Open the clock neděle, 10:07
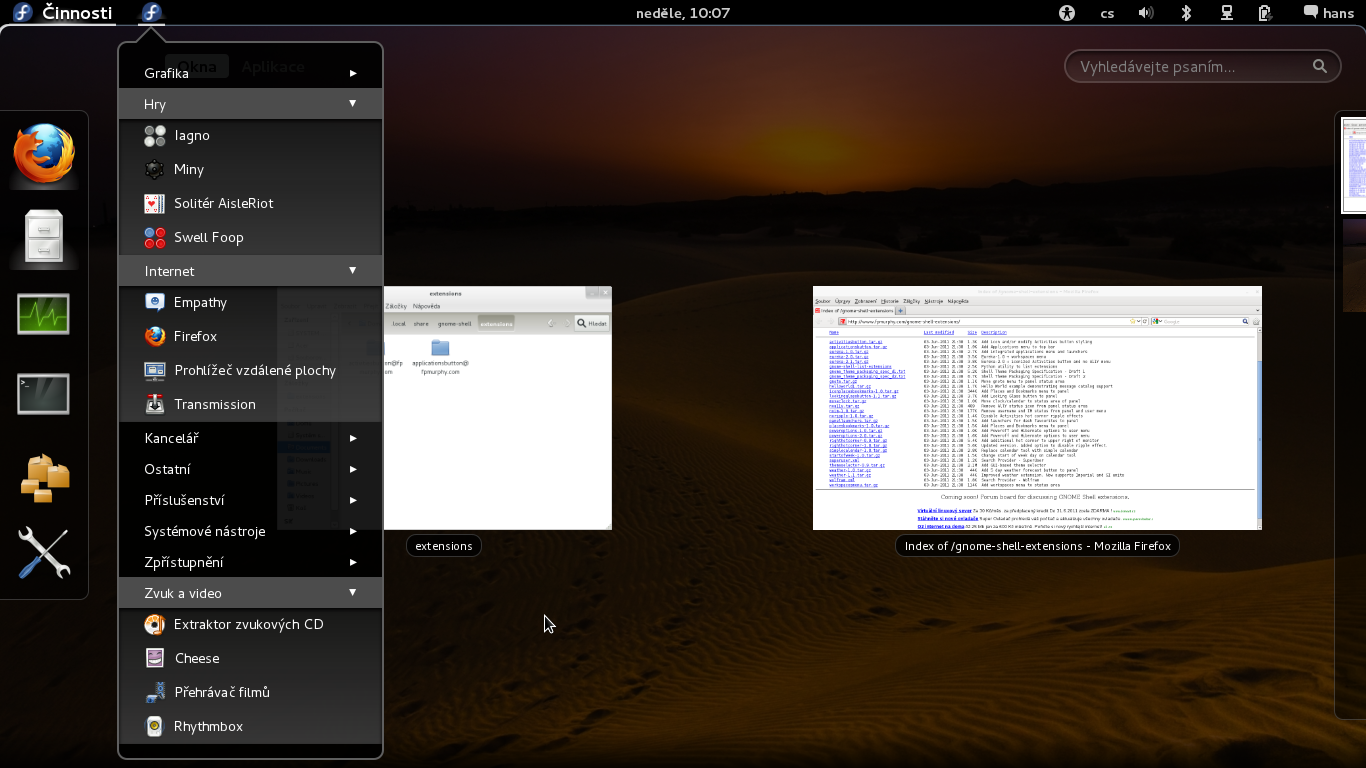 pyautogui.click(x=683, y=13)
